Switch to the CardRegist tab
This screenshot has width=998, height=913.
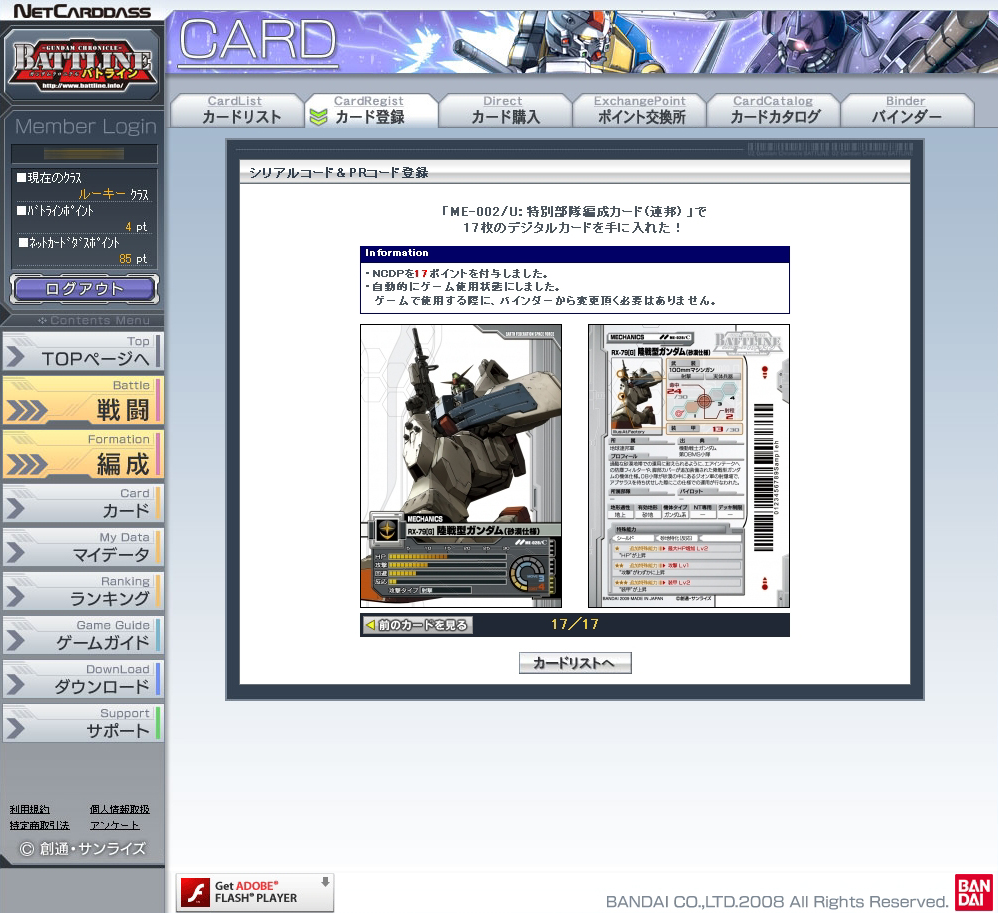click(371, 110)
